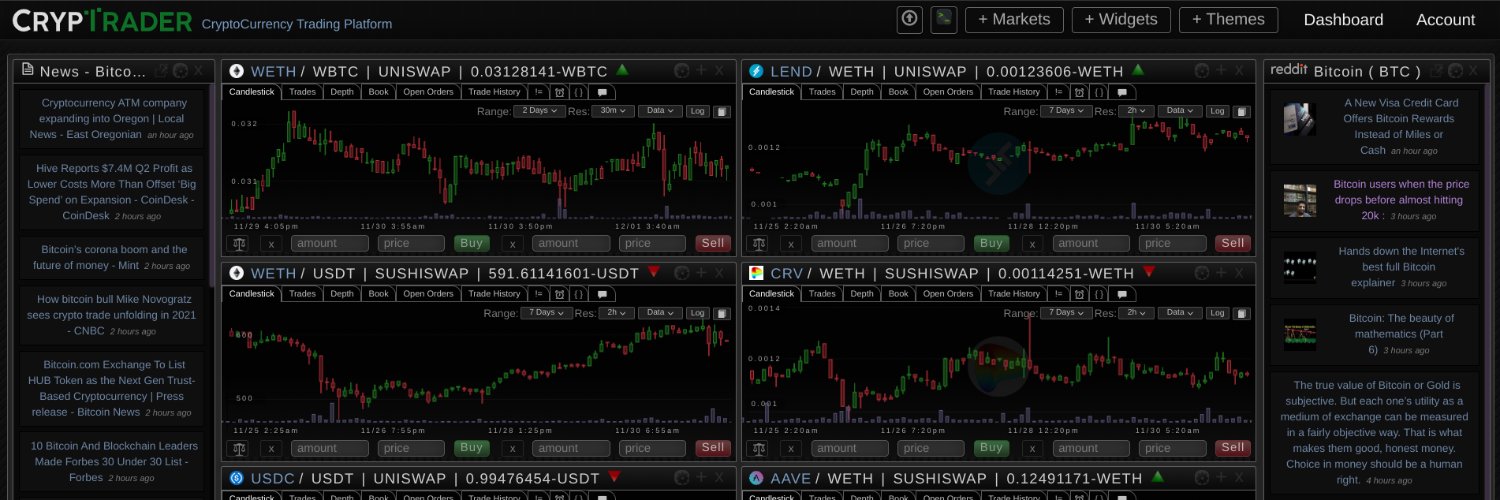Open settings gear of WETH/WBTC panel
The image size is (1500, 500).
682,71
